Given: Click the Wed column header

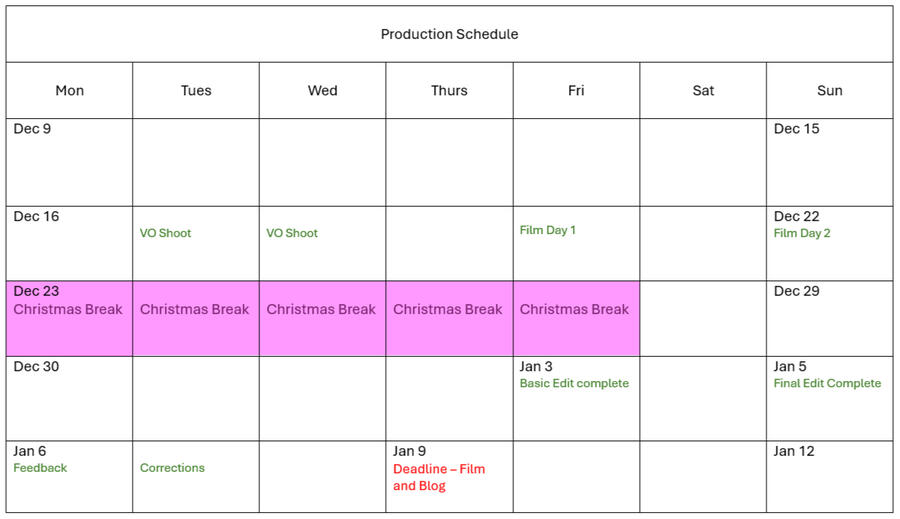Looking at the screenshot, I should pyautogui.click(x=322, y=91).
